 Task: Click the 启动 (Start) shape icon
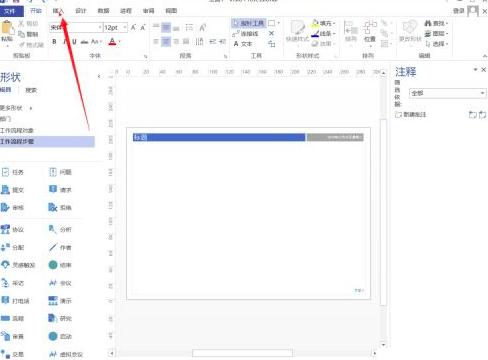pyautogui.click(x=53, y=336)
